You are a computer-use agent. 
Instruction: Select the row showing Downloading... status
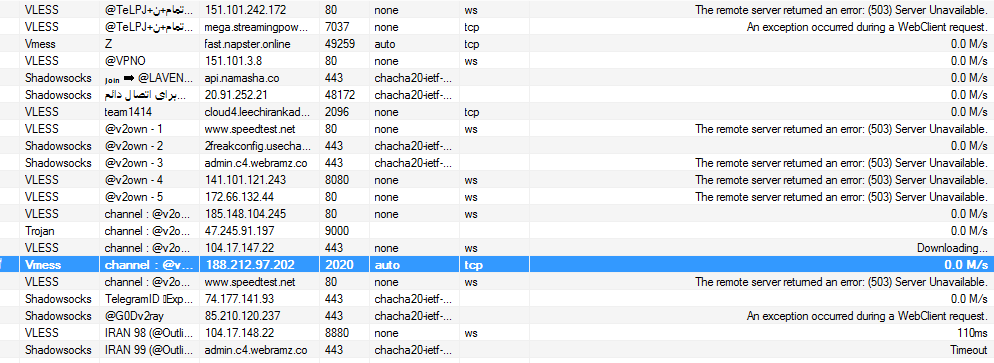(497, 247)
